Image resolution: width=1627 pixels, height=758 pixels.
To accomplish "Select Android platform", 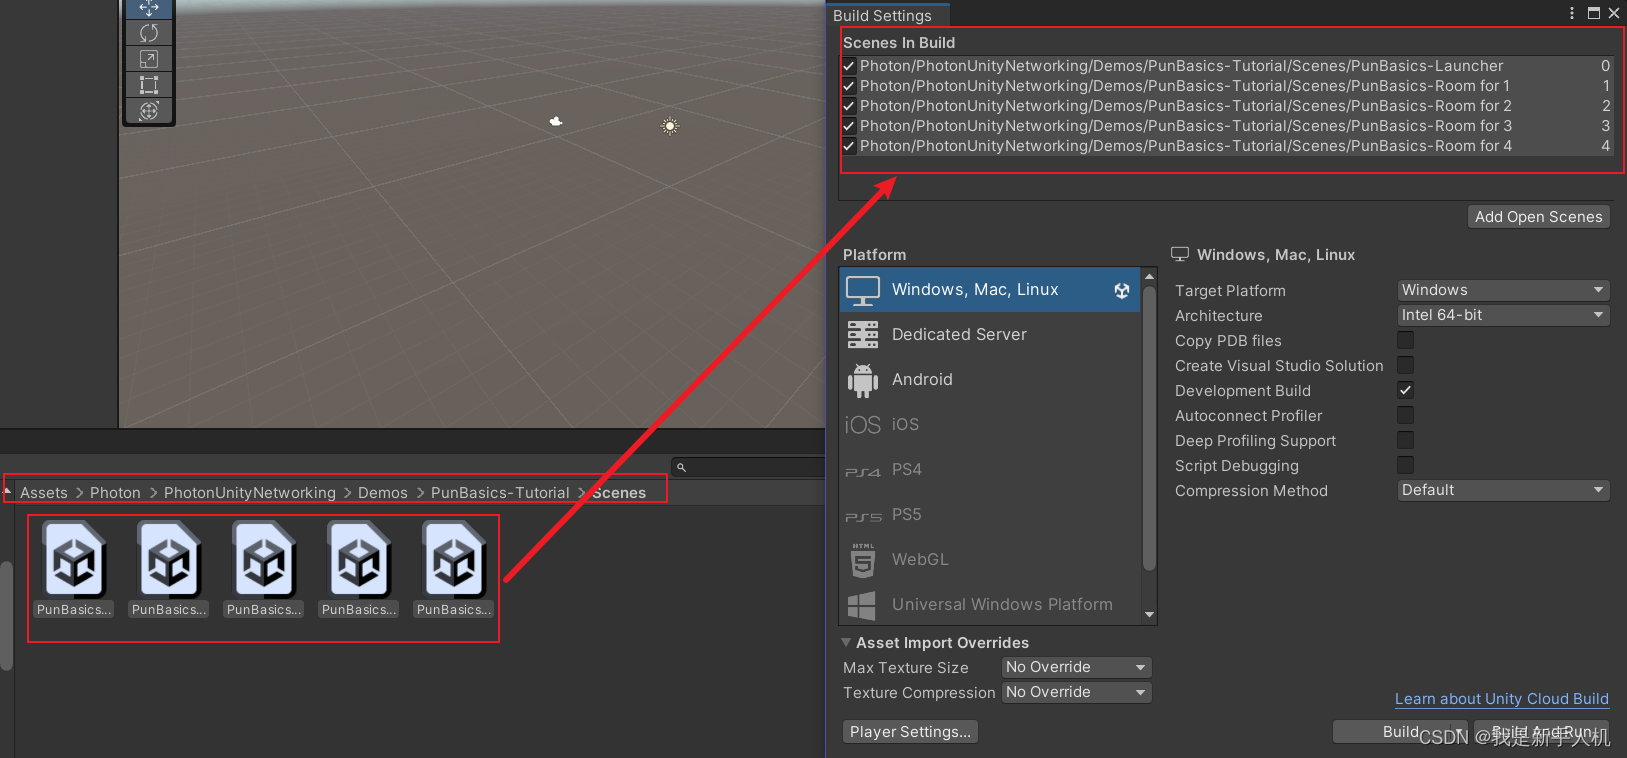I will click(990, 380).
